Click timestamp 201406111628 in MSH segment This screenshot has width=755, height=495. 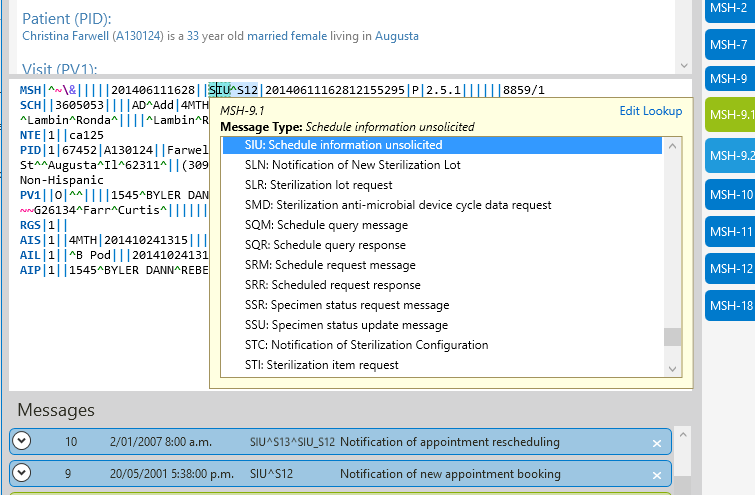point(153,90)
